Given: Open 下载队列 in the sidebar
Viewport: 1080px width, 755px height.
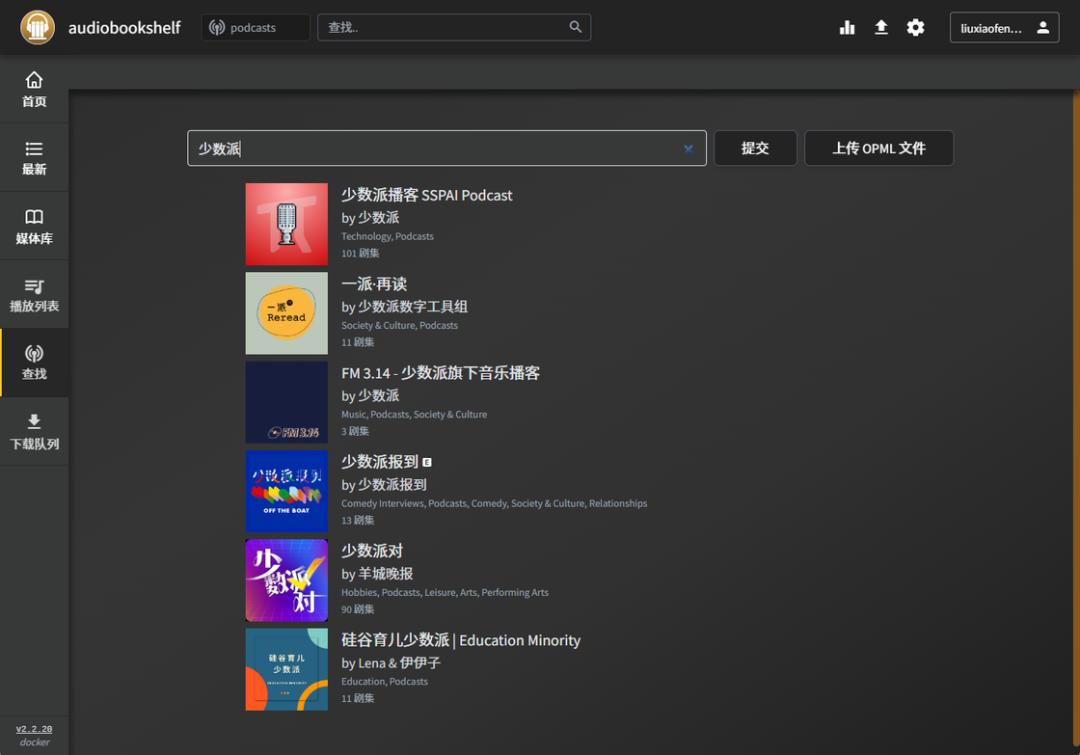Looking at the screenshot, I should click(34, 432).
